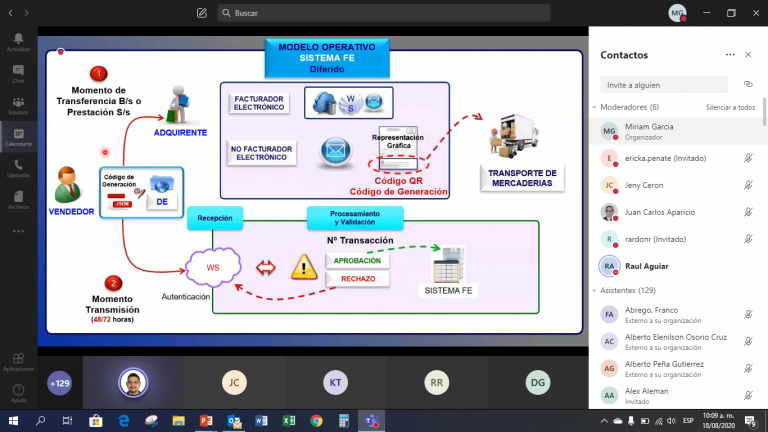768x432 pixels.
Task: Click Silenciar a todos
Action: coord(730,107)
